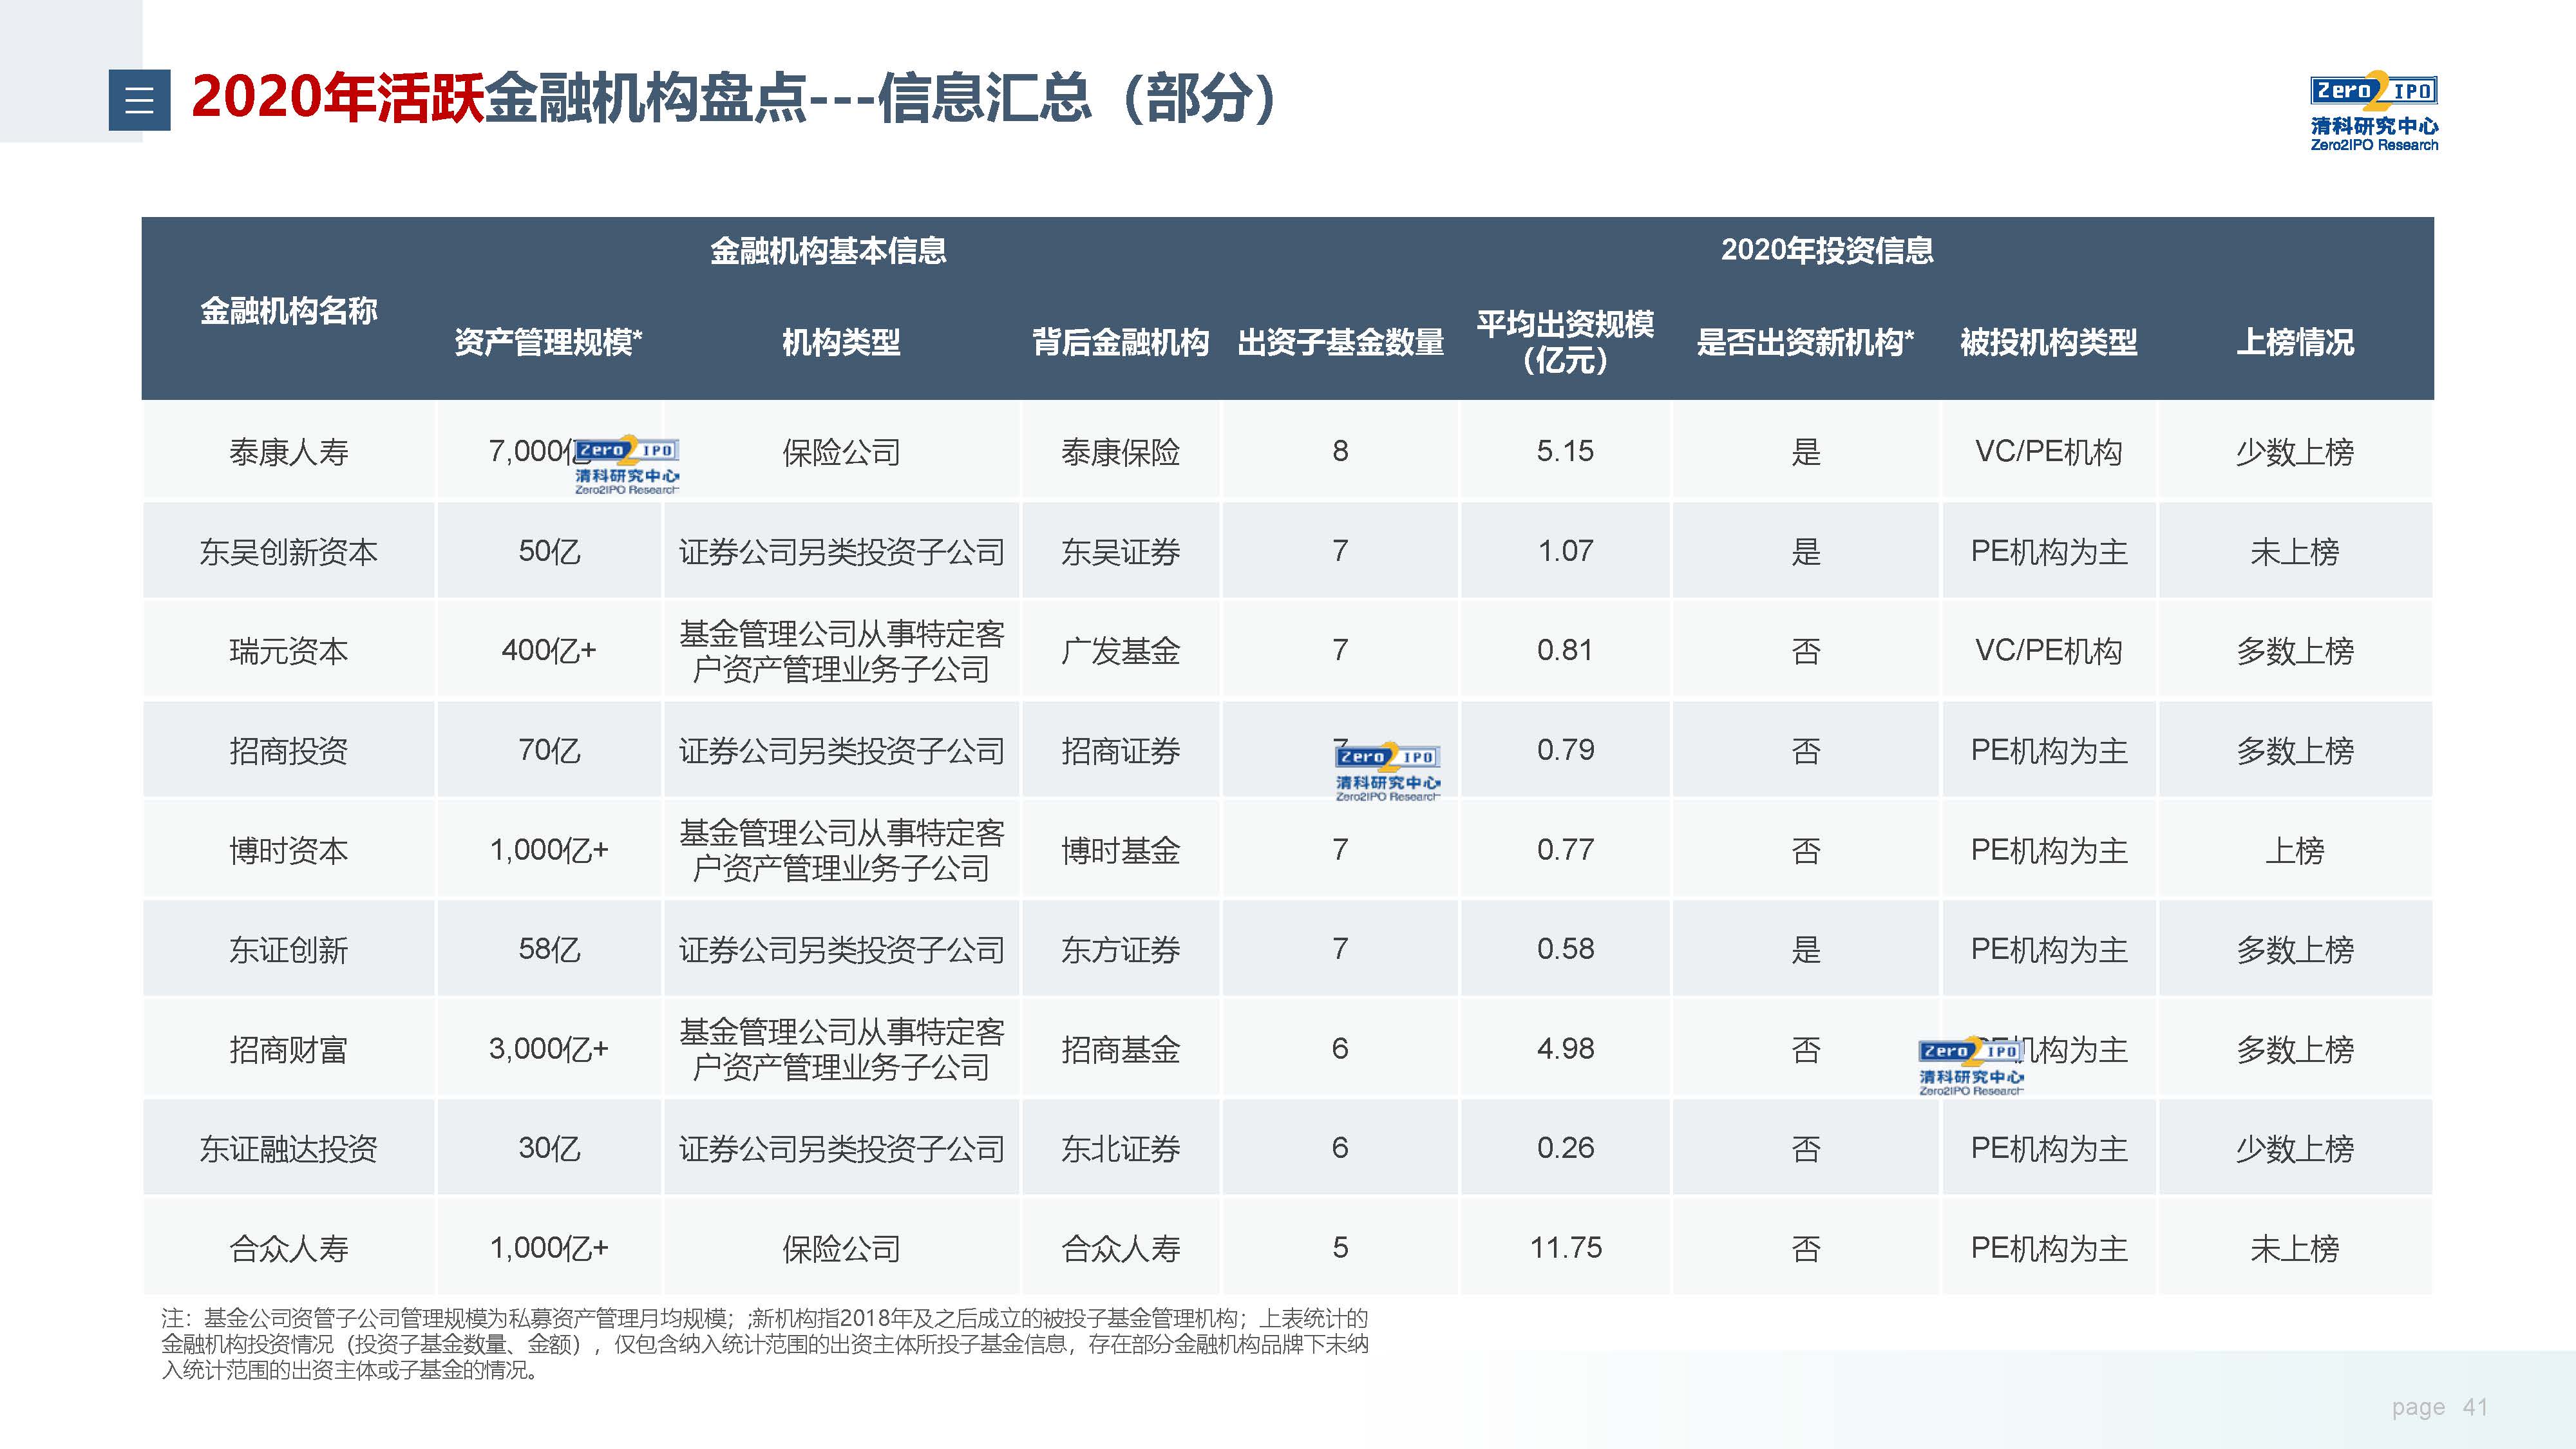Click the 东吴创新资本 name cell

tap(288, 552)
